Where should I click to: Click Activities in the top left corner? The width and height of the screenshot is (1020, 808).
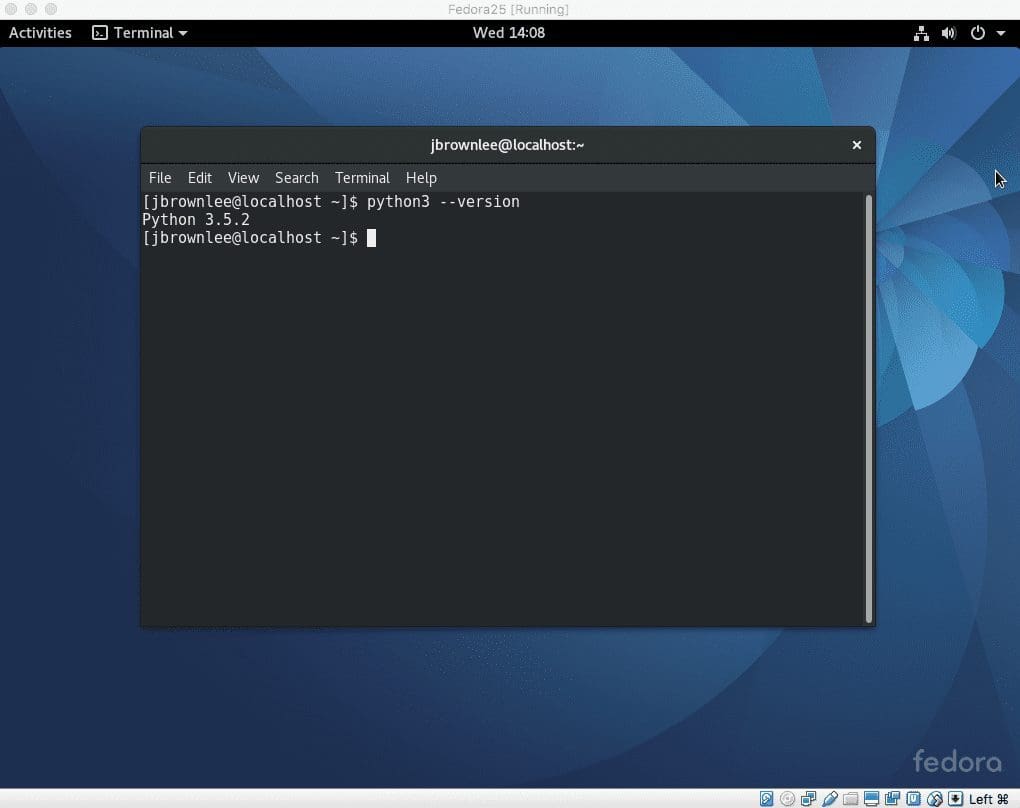pos(40,32)
